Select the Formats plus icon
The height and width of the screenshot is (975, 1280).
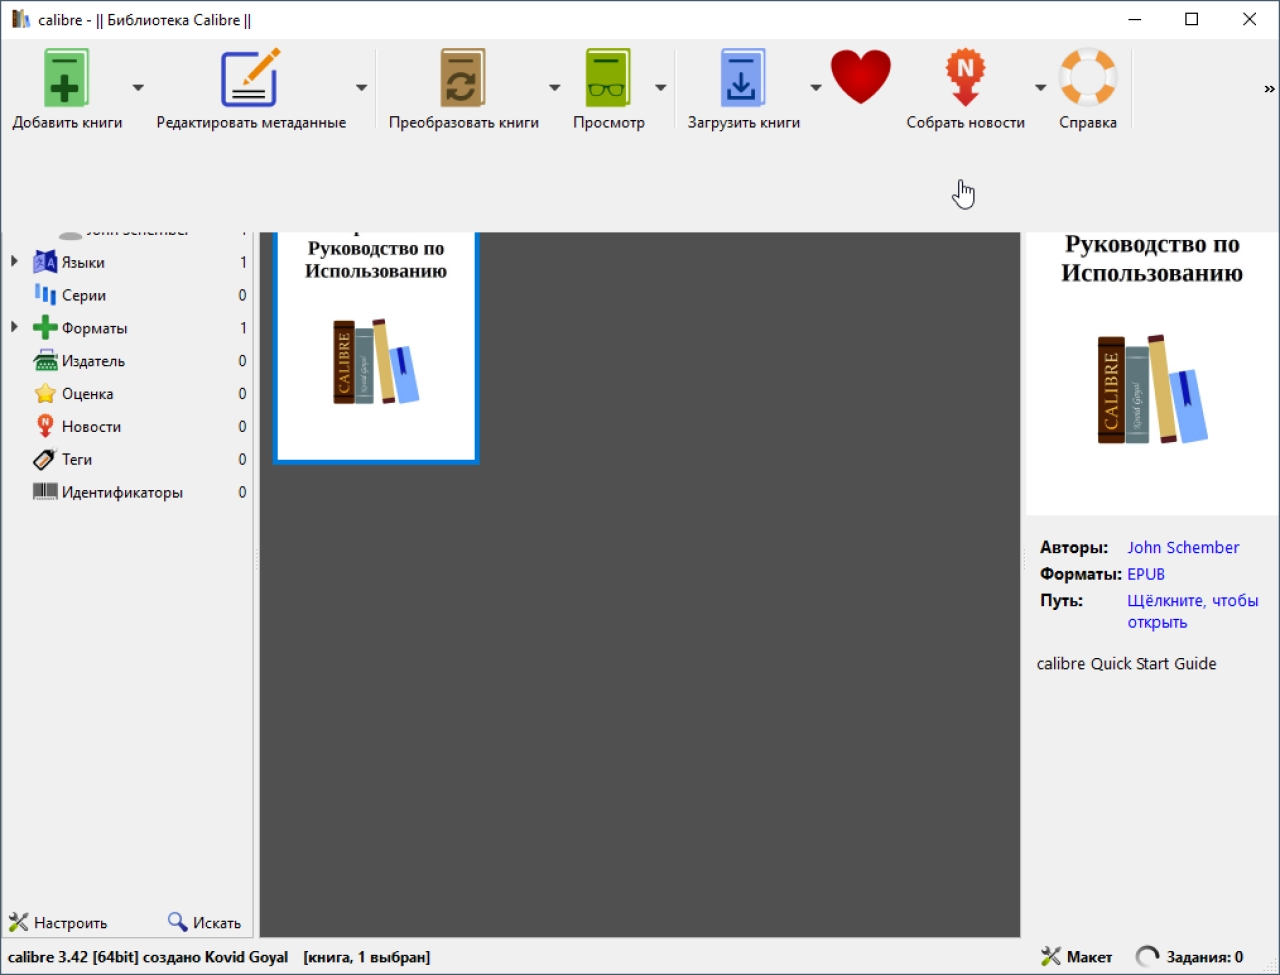click(x=45, y=327)
